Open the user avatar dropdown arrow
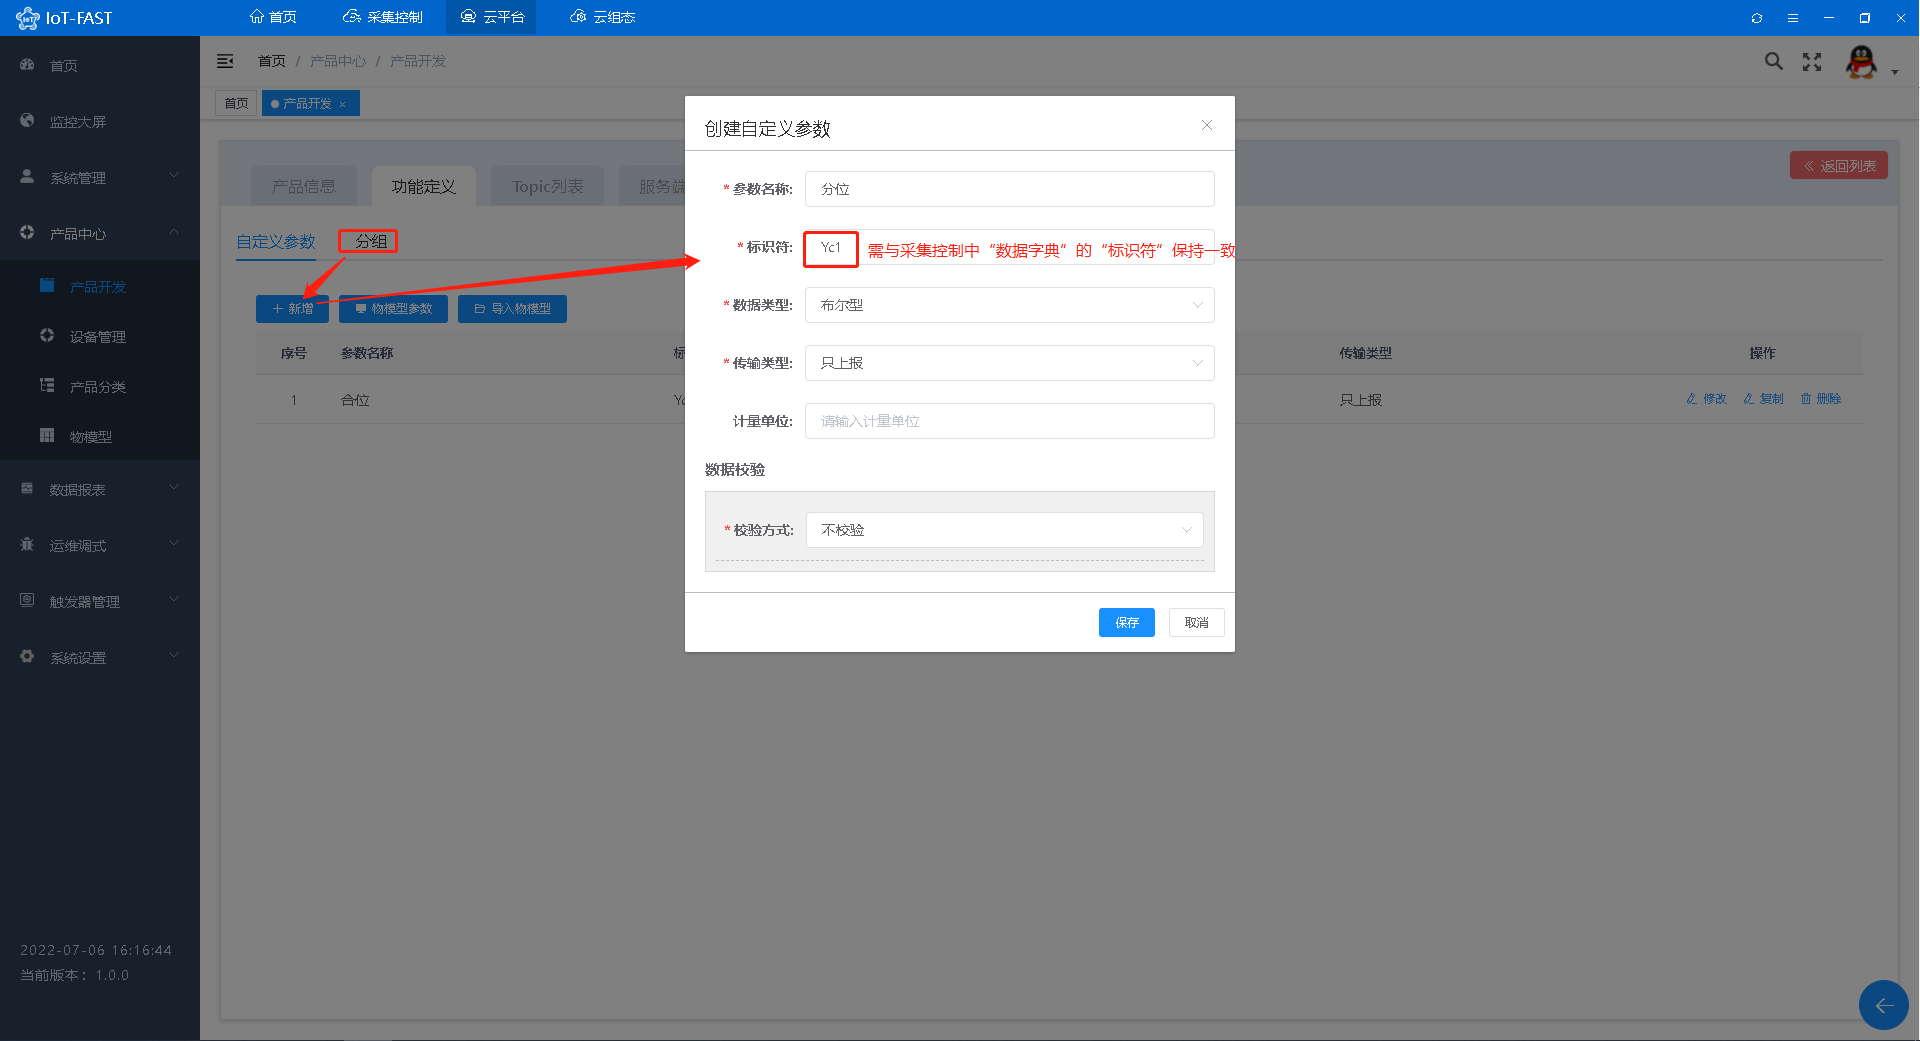The width and height of the screenshot is (1920, 1041). 1895,72
